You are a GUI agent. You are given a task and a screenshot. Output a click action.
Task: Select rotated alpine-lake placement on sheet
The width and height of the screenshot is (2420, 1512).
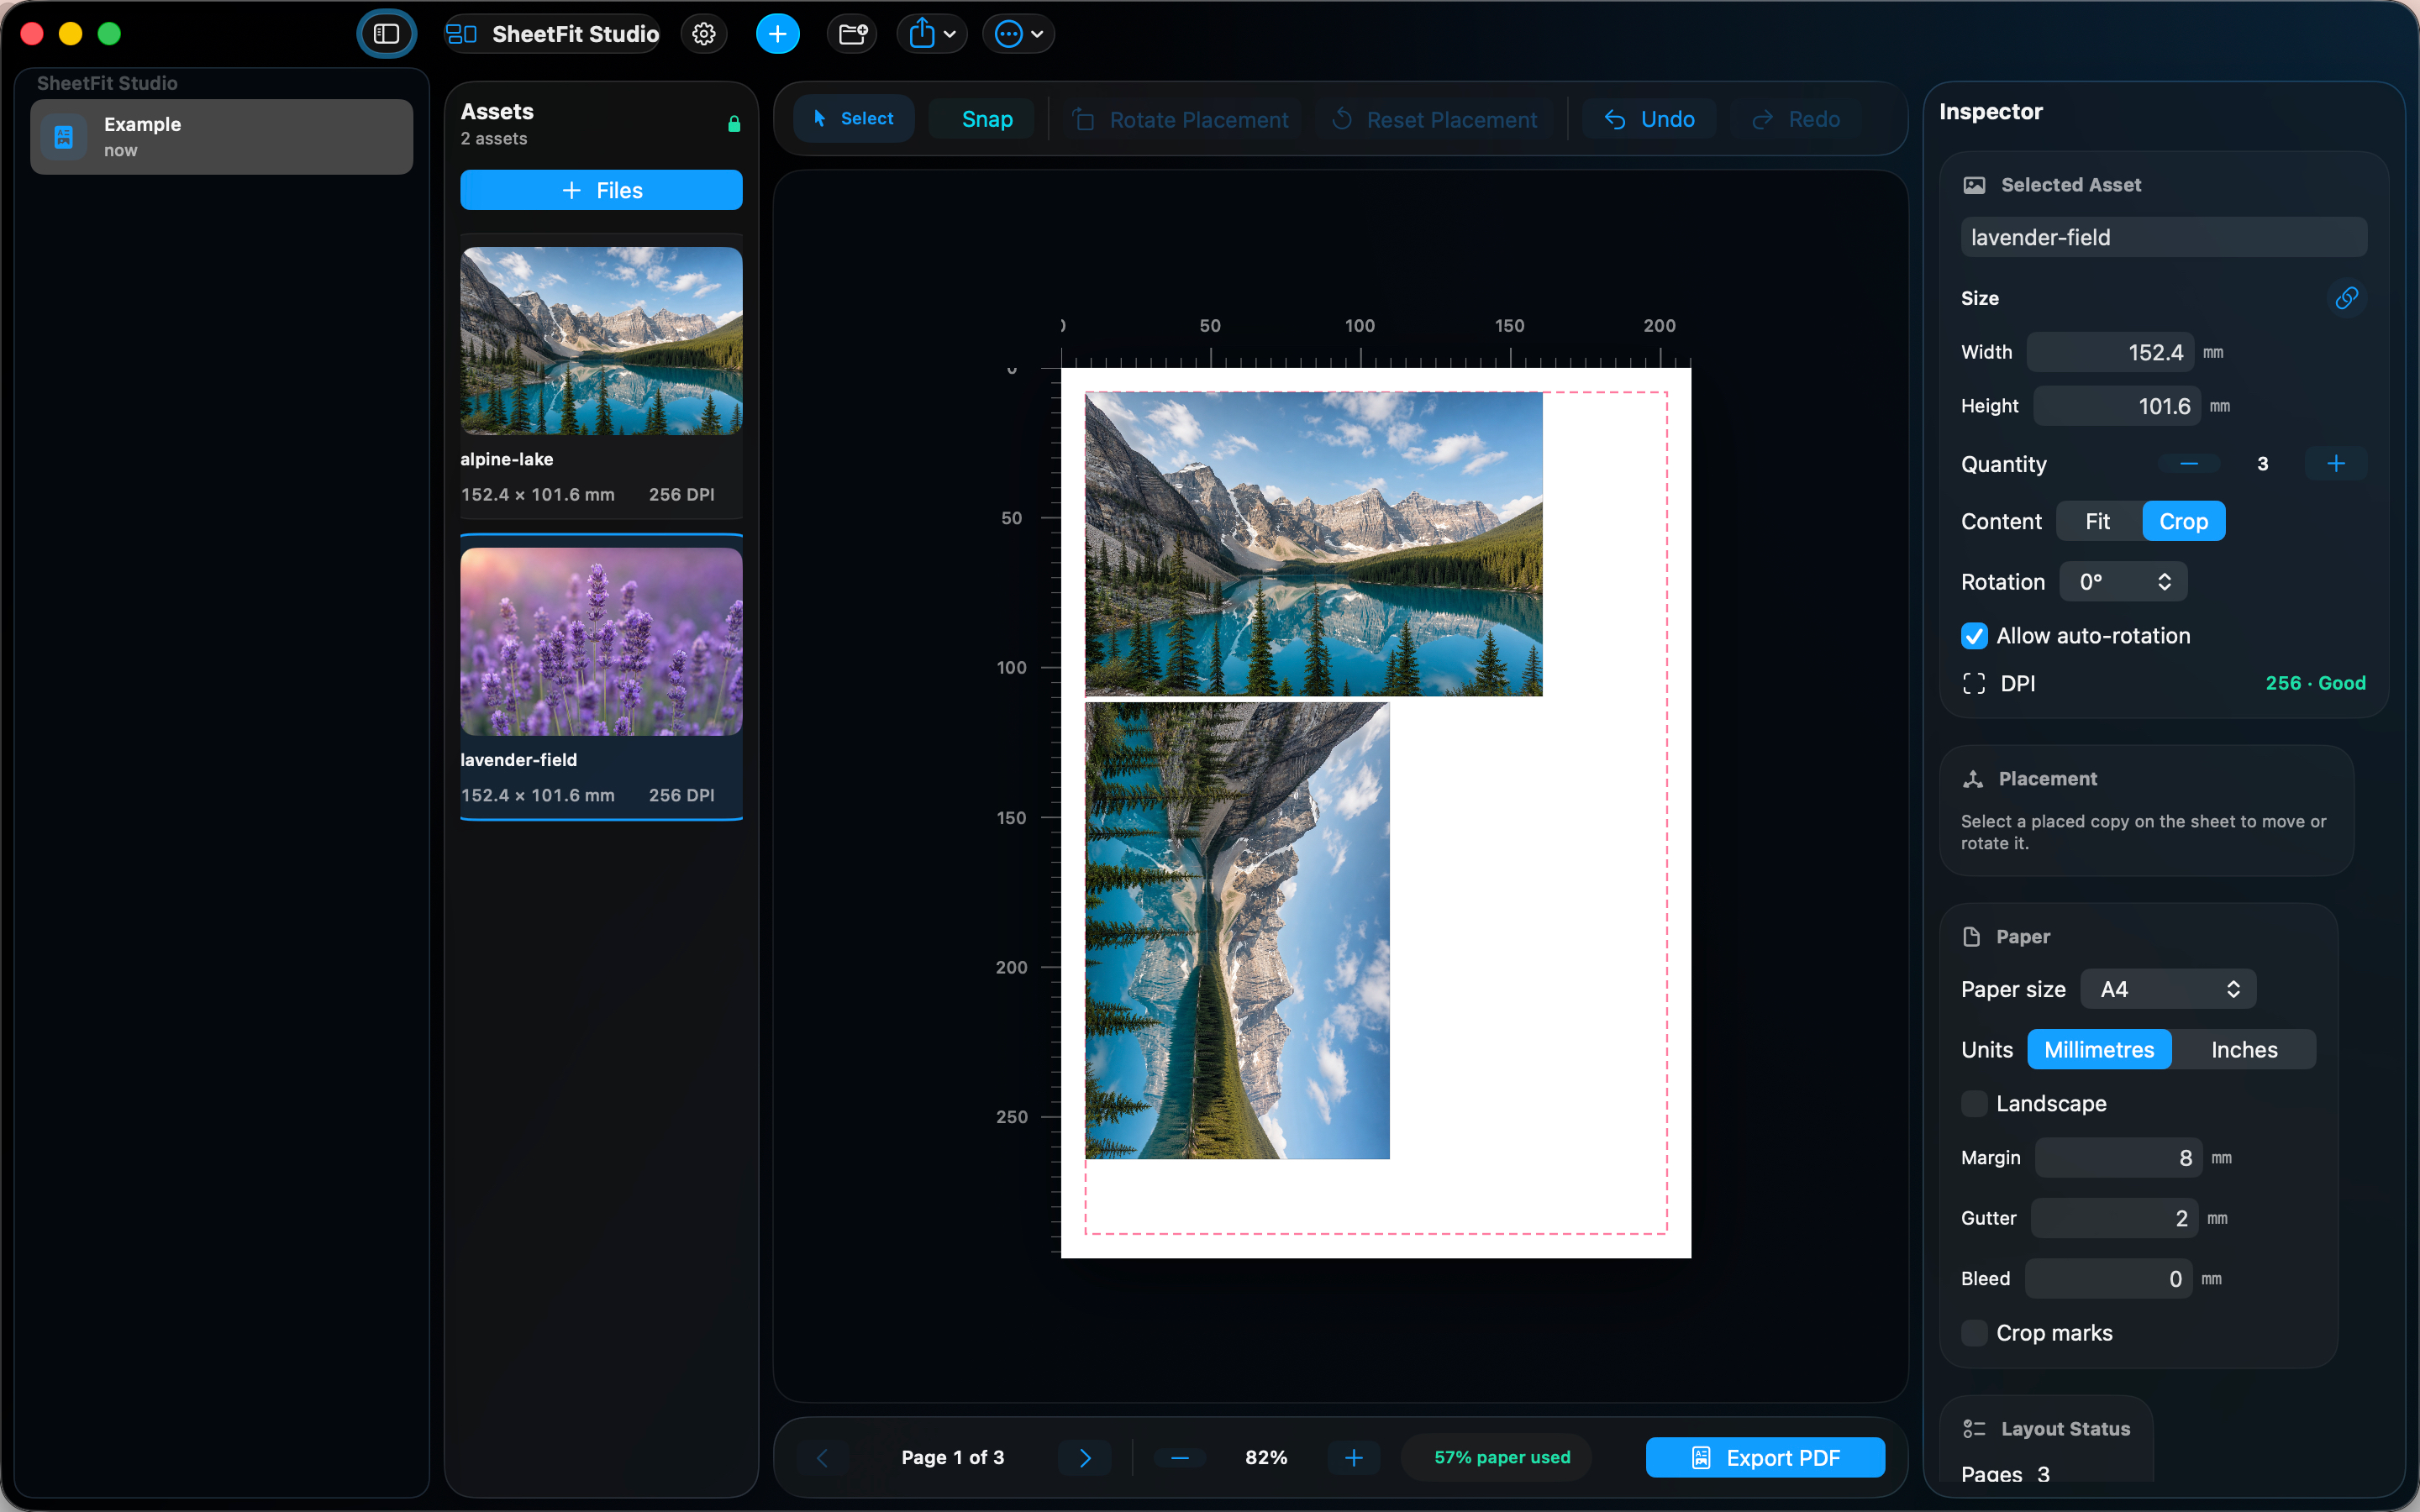[1237, 930]
